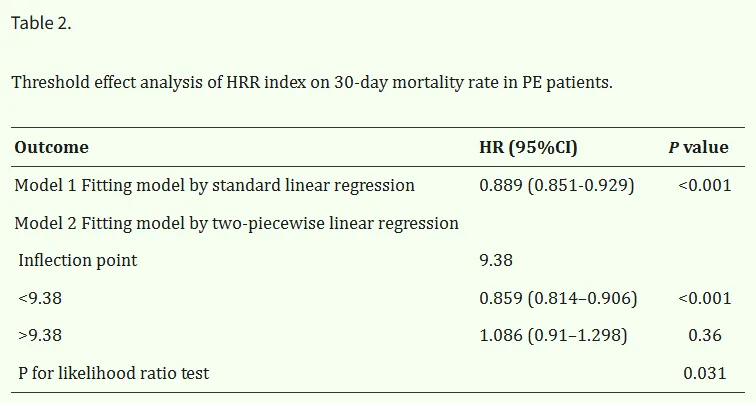
Task: Select the 'P value' column header
Action: 698,147
